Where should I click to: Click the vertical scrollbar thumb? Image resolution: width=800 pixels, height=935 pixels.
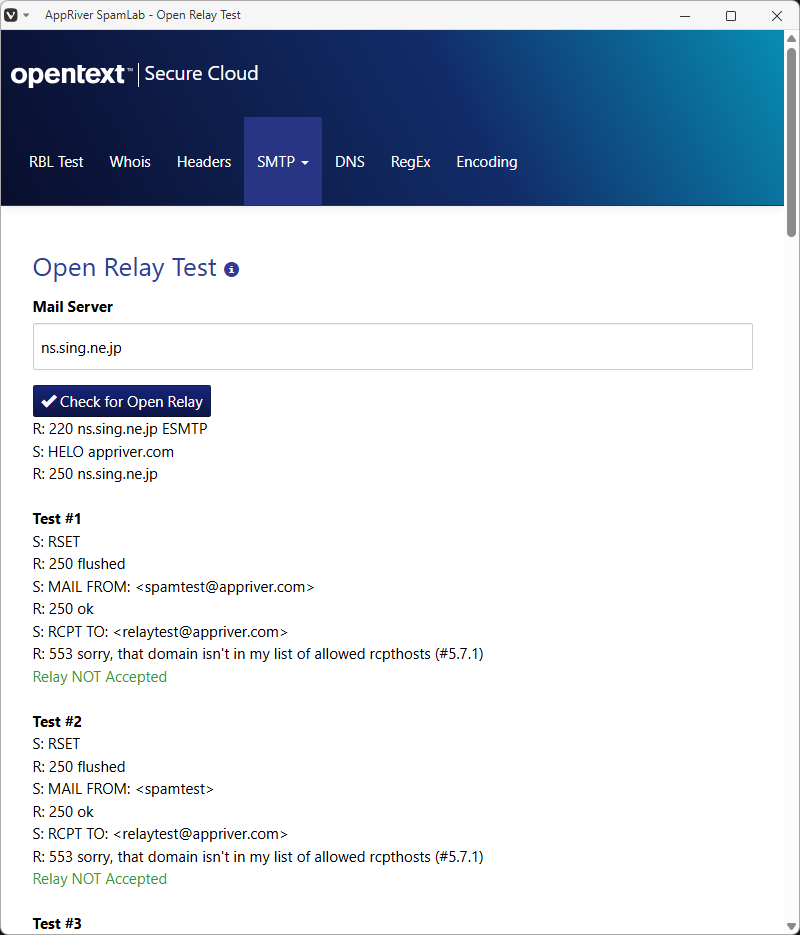coord(792,140)
